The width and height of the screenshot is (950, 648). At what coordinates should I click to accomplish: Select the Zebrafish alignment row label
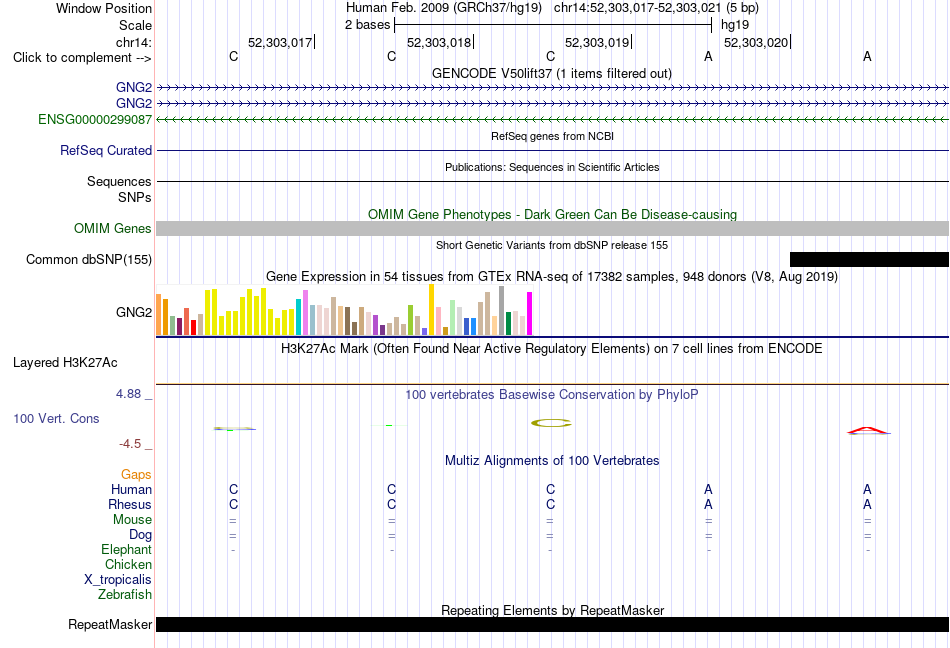[x=125, y=595]
